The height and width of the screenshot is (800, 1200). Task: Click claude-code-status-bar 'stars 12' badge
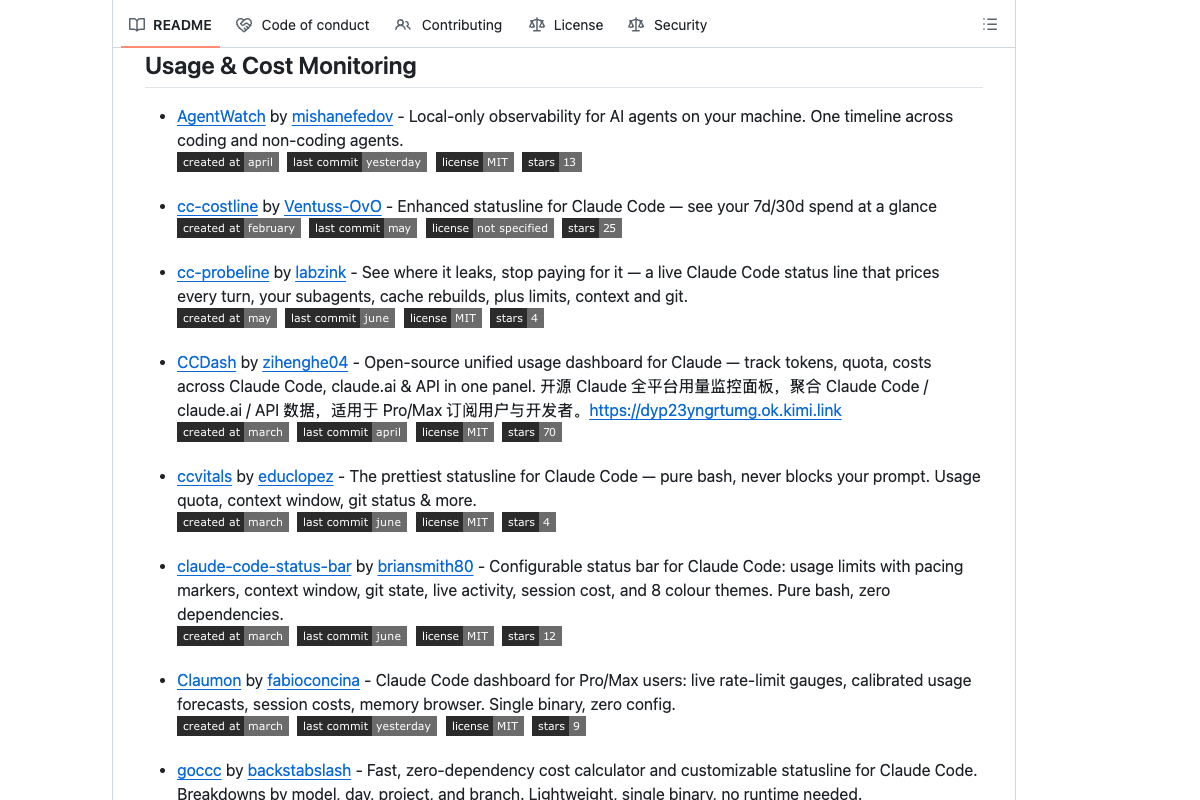point(532,636)
